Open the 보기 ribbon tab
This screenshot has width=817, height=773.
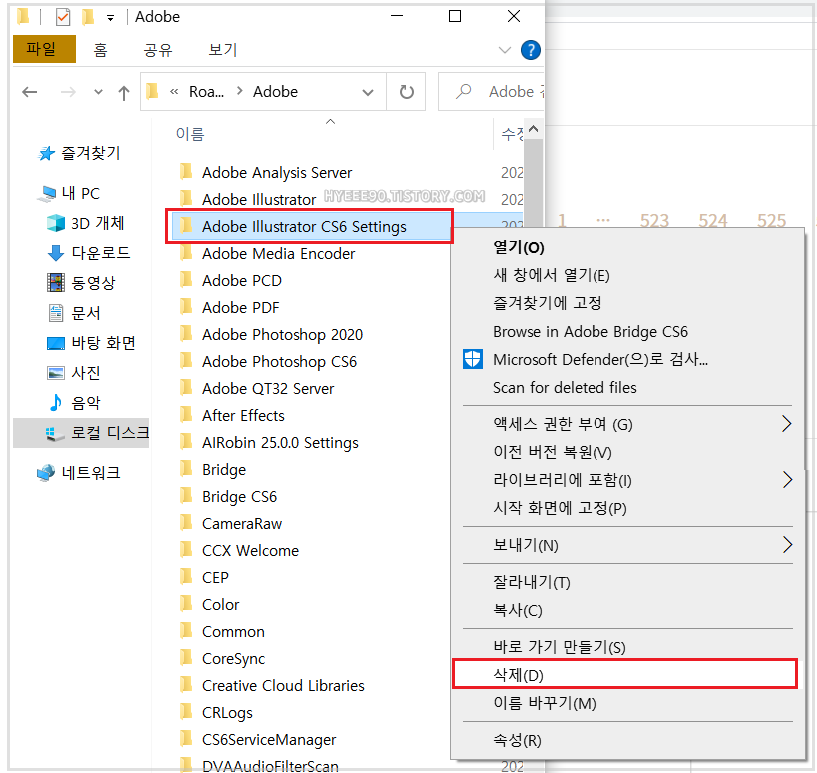pyautogui.click(x=222, y=49)
